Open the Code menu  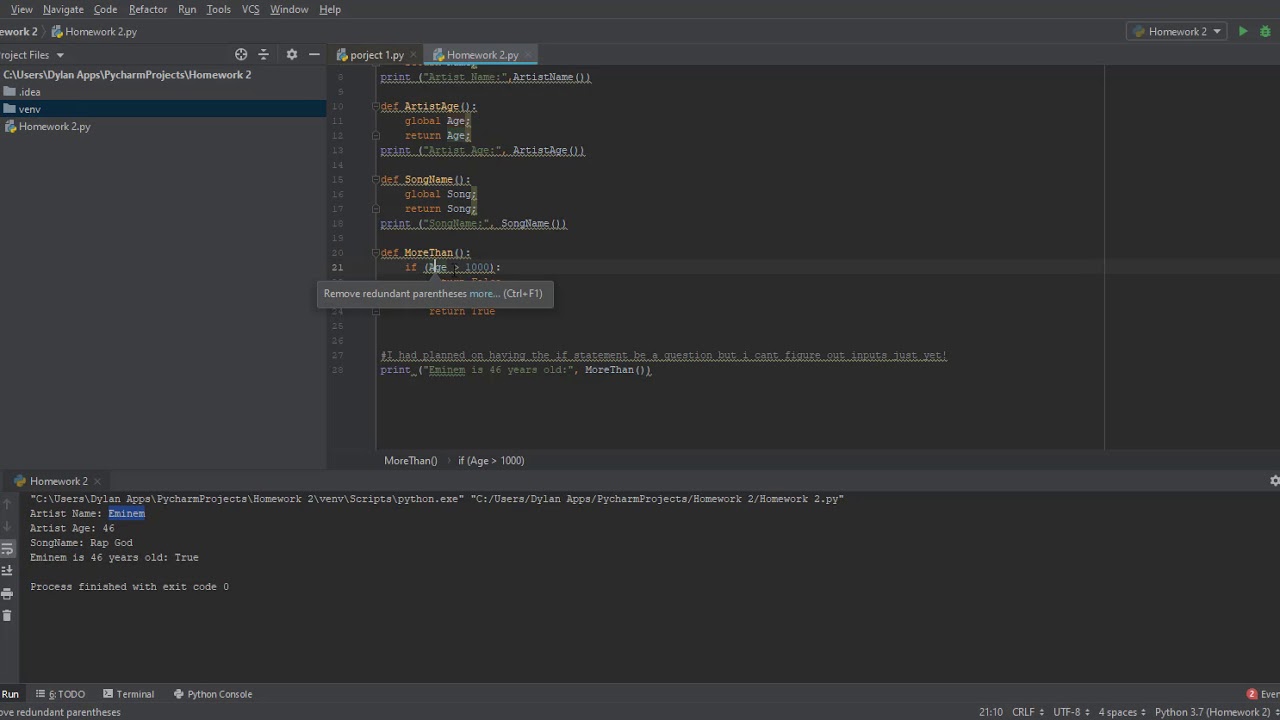[x=105, y=9]
